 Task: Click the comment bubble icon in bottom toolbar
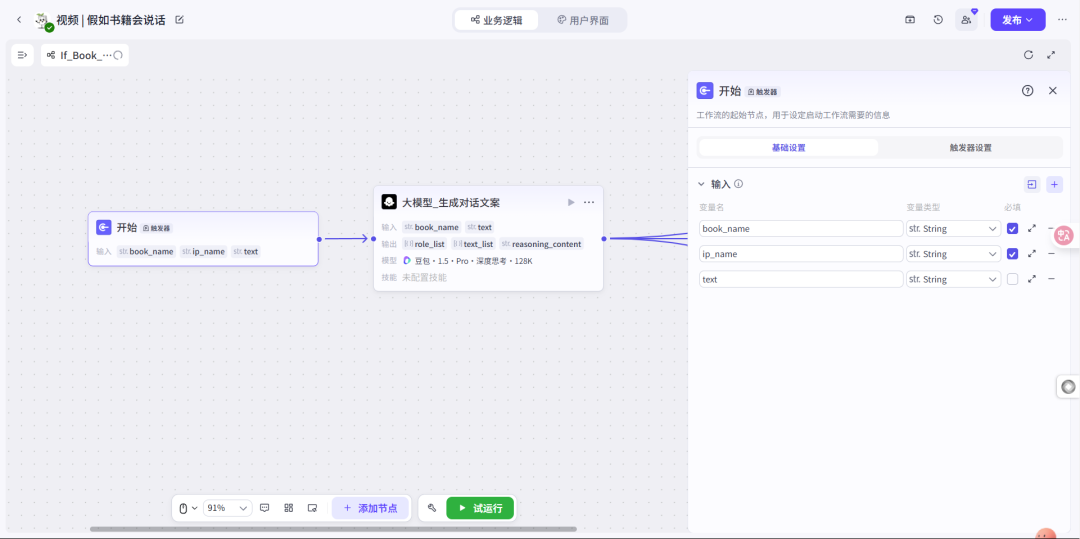pyautogui.click(x=265, y=508)
